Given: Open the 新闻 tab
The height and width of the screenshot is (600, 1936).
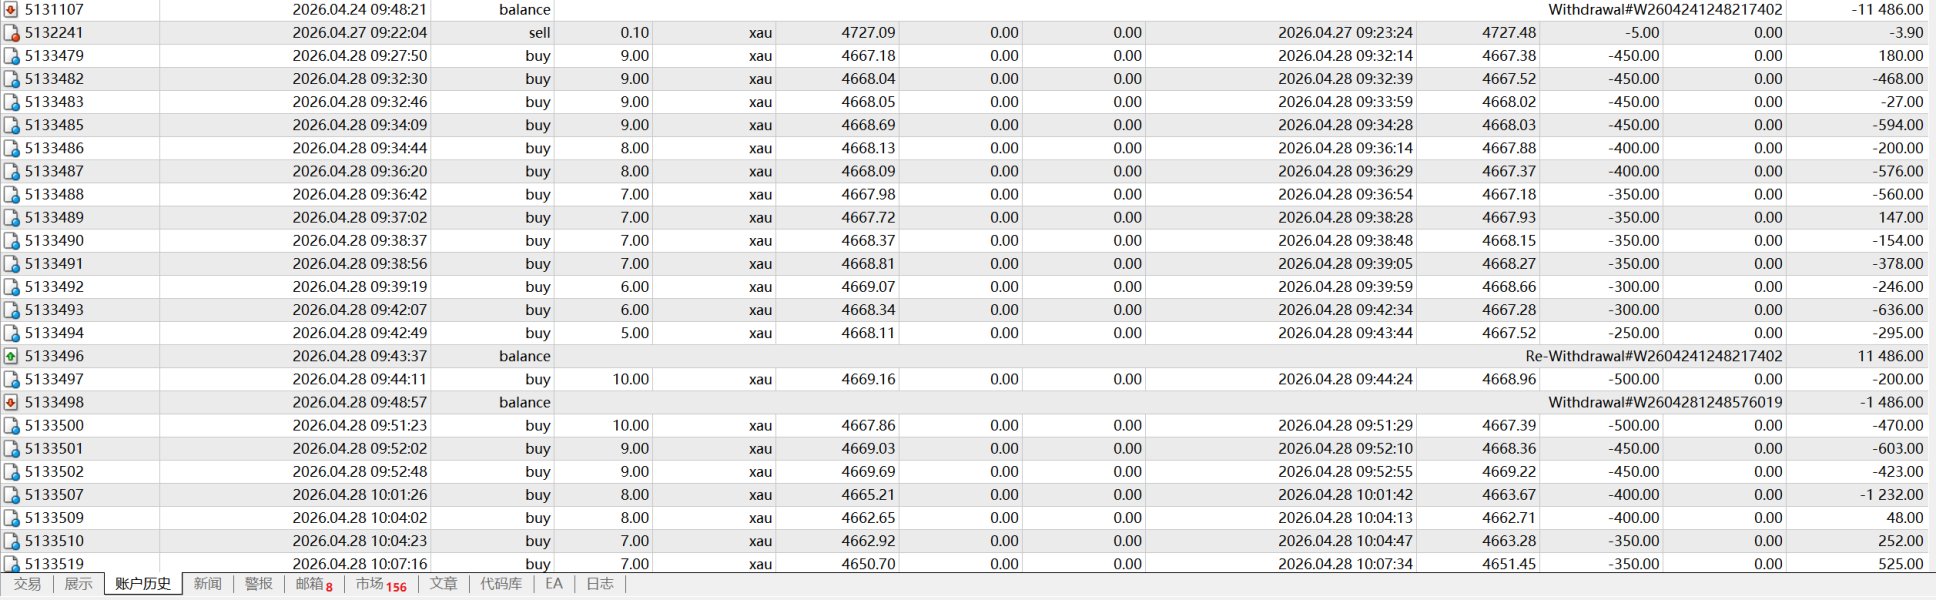Looking at the screenshot, I should 207,584.
